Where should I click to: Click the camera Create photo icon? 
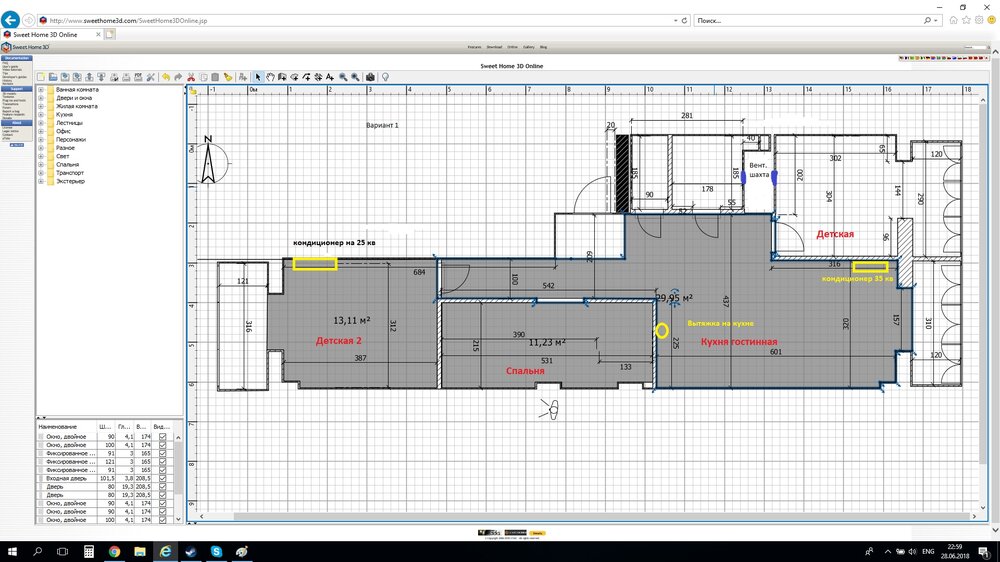click(x=370, y=77)
